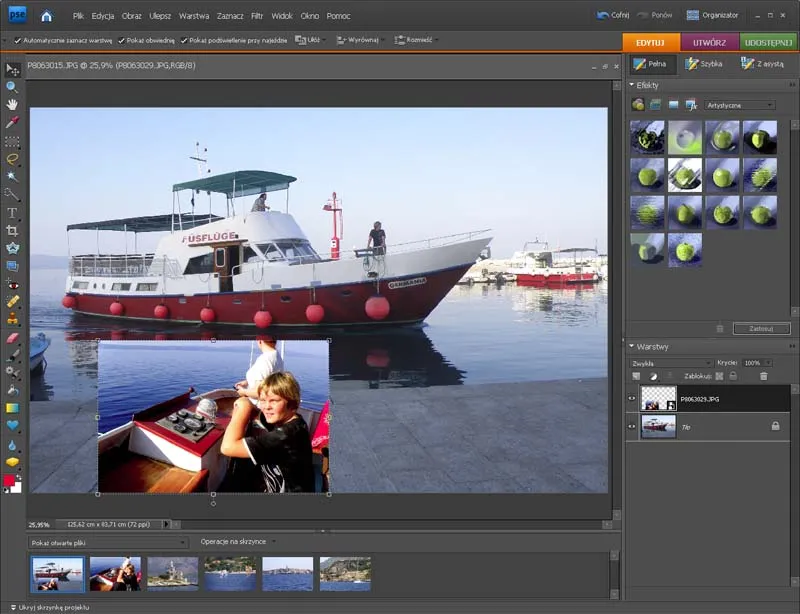The image size is (800, 614).
Task: Open the Edycja menu
Action: pyautogui.click(x=103, y=16)
